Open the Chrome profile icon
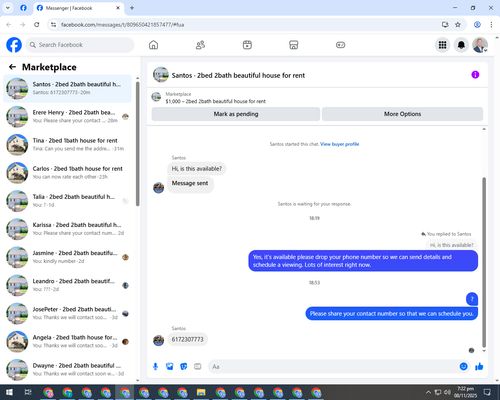Viewport: 500px width, 400px height. point(477,25)
